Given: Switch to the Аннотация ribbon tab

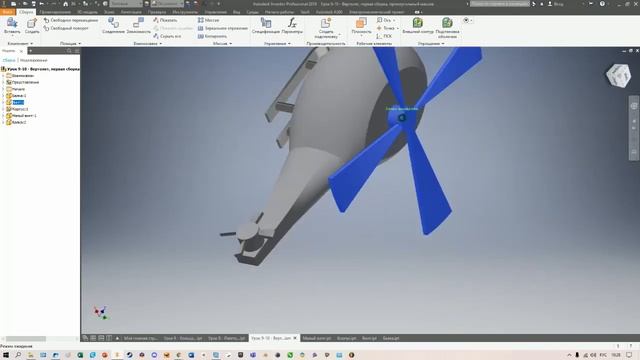Looking at the screenshot, I should point(131,12).
